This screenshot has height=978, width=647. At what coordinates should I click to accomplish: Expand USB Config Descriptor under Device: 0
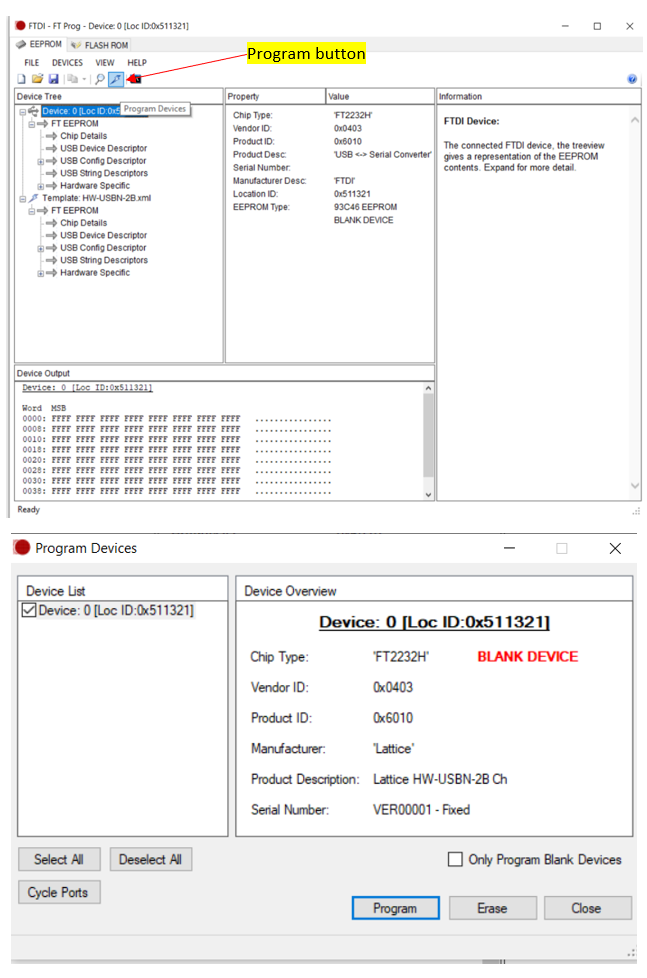pos(41,162)
